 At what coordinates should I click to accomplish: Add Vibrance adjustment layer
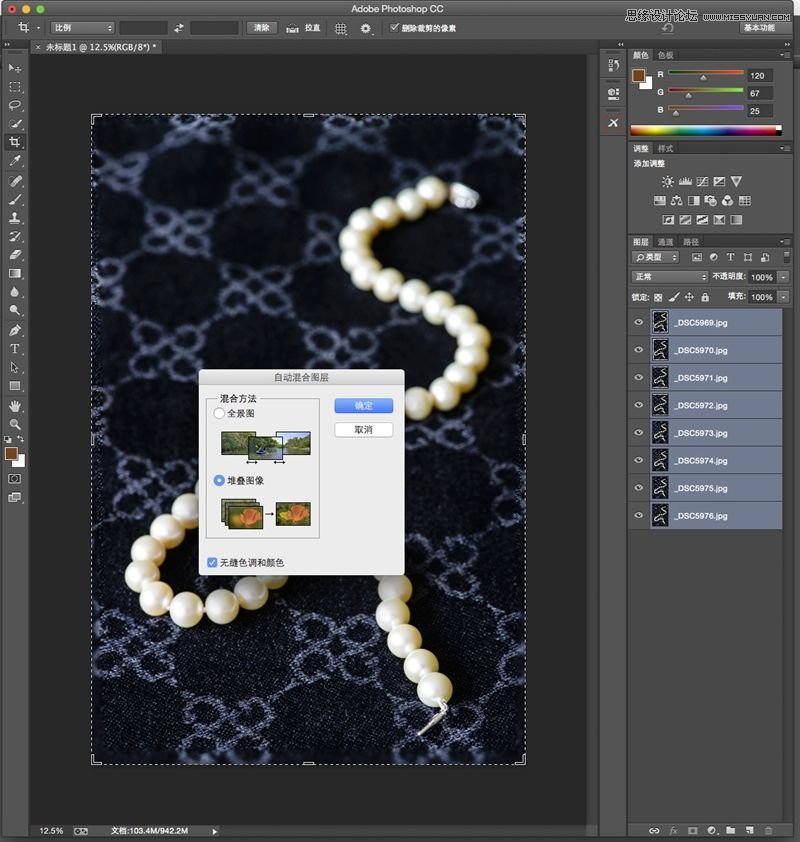pyautogui.click(x=736, y=182)
